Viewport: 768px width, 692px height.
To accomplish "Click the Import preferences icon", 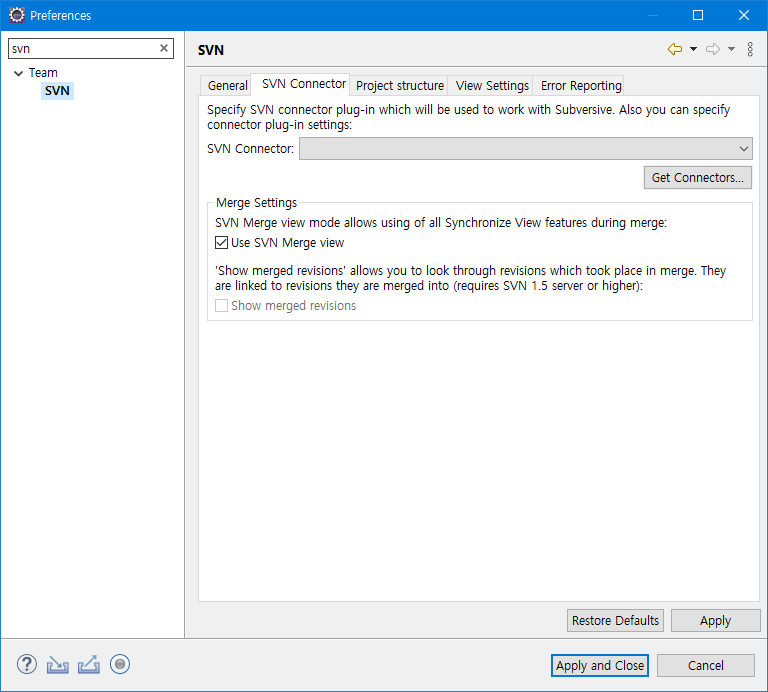I will click(57, 665).
